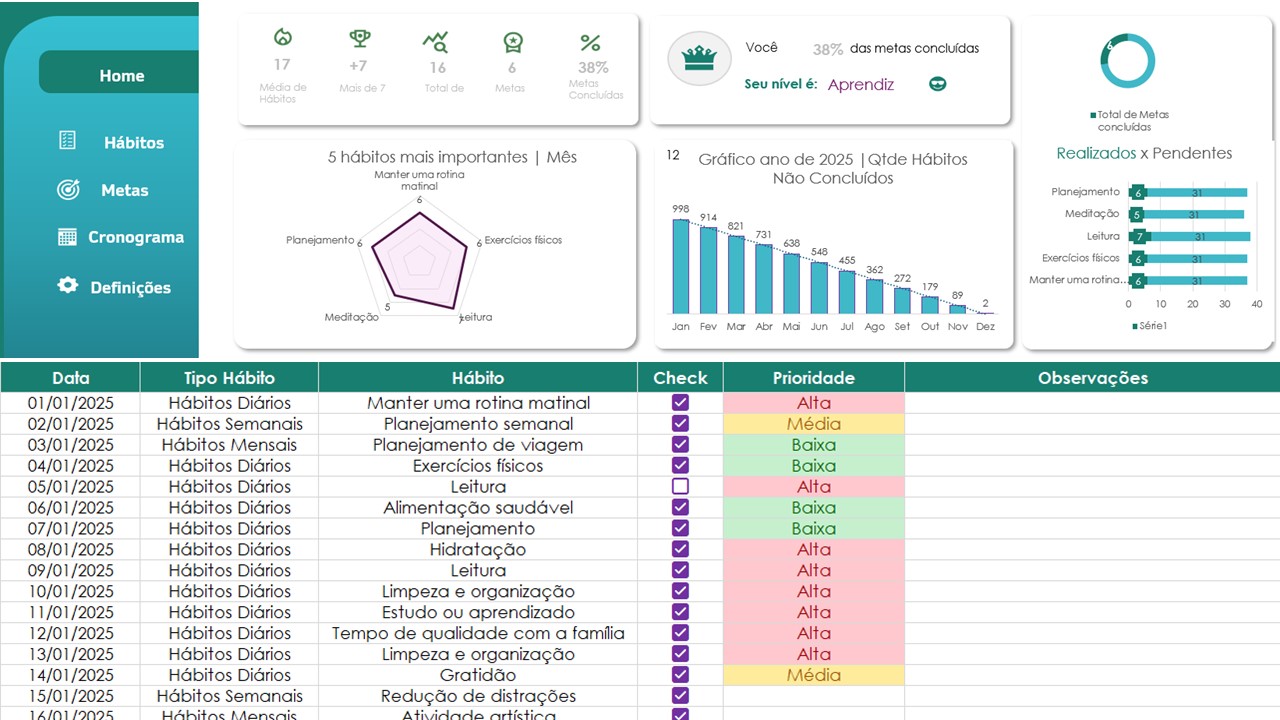Uncheck the 01/01/2025 Manter uma rotina matinal checkbox
1280x720 pixels.
point(680,402)
